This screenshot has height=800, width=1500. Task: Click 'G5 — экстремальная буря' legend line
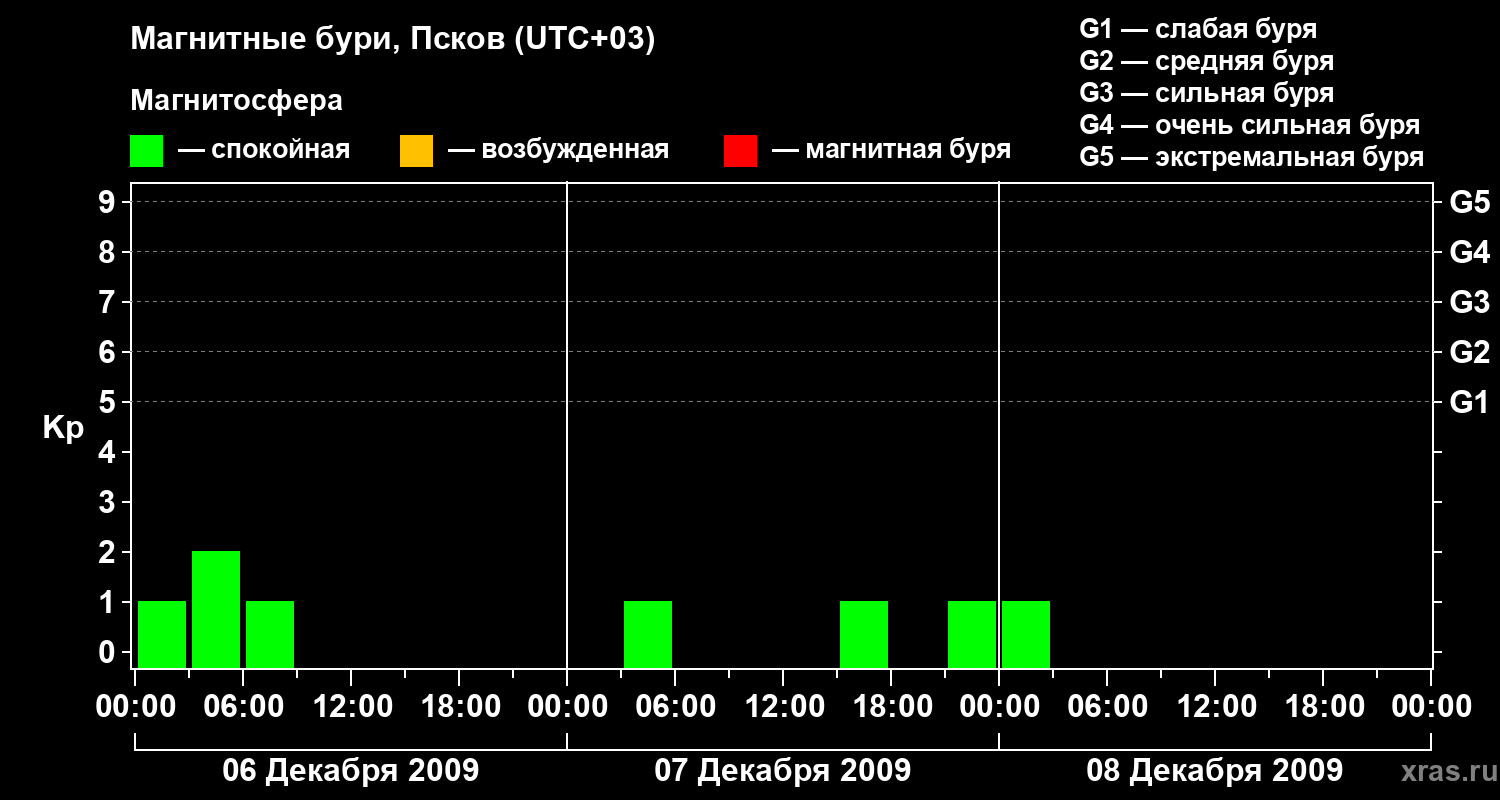pyautogui.click(x=1252, y=157)
